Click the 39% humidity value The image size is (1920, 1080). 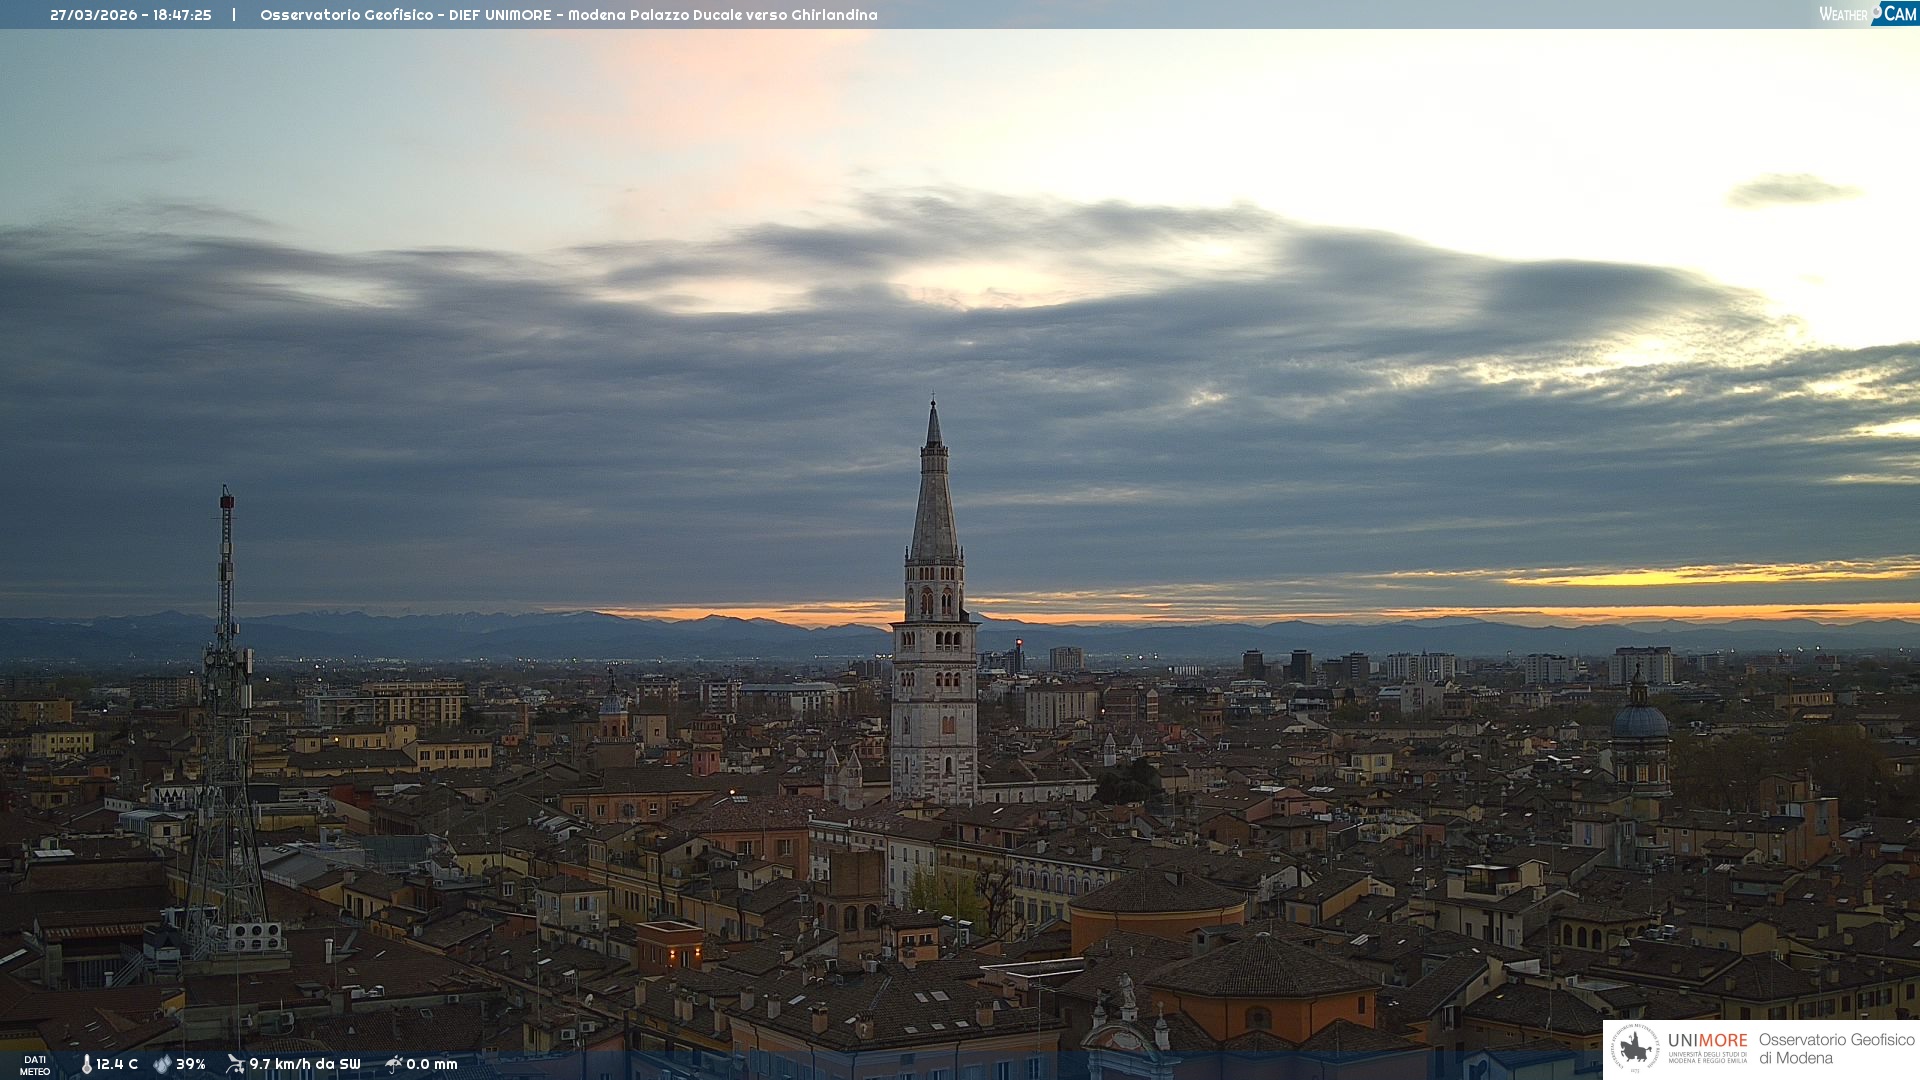click(x=190, y=1064)
